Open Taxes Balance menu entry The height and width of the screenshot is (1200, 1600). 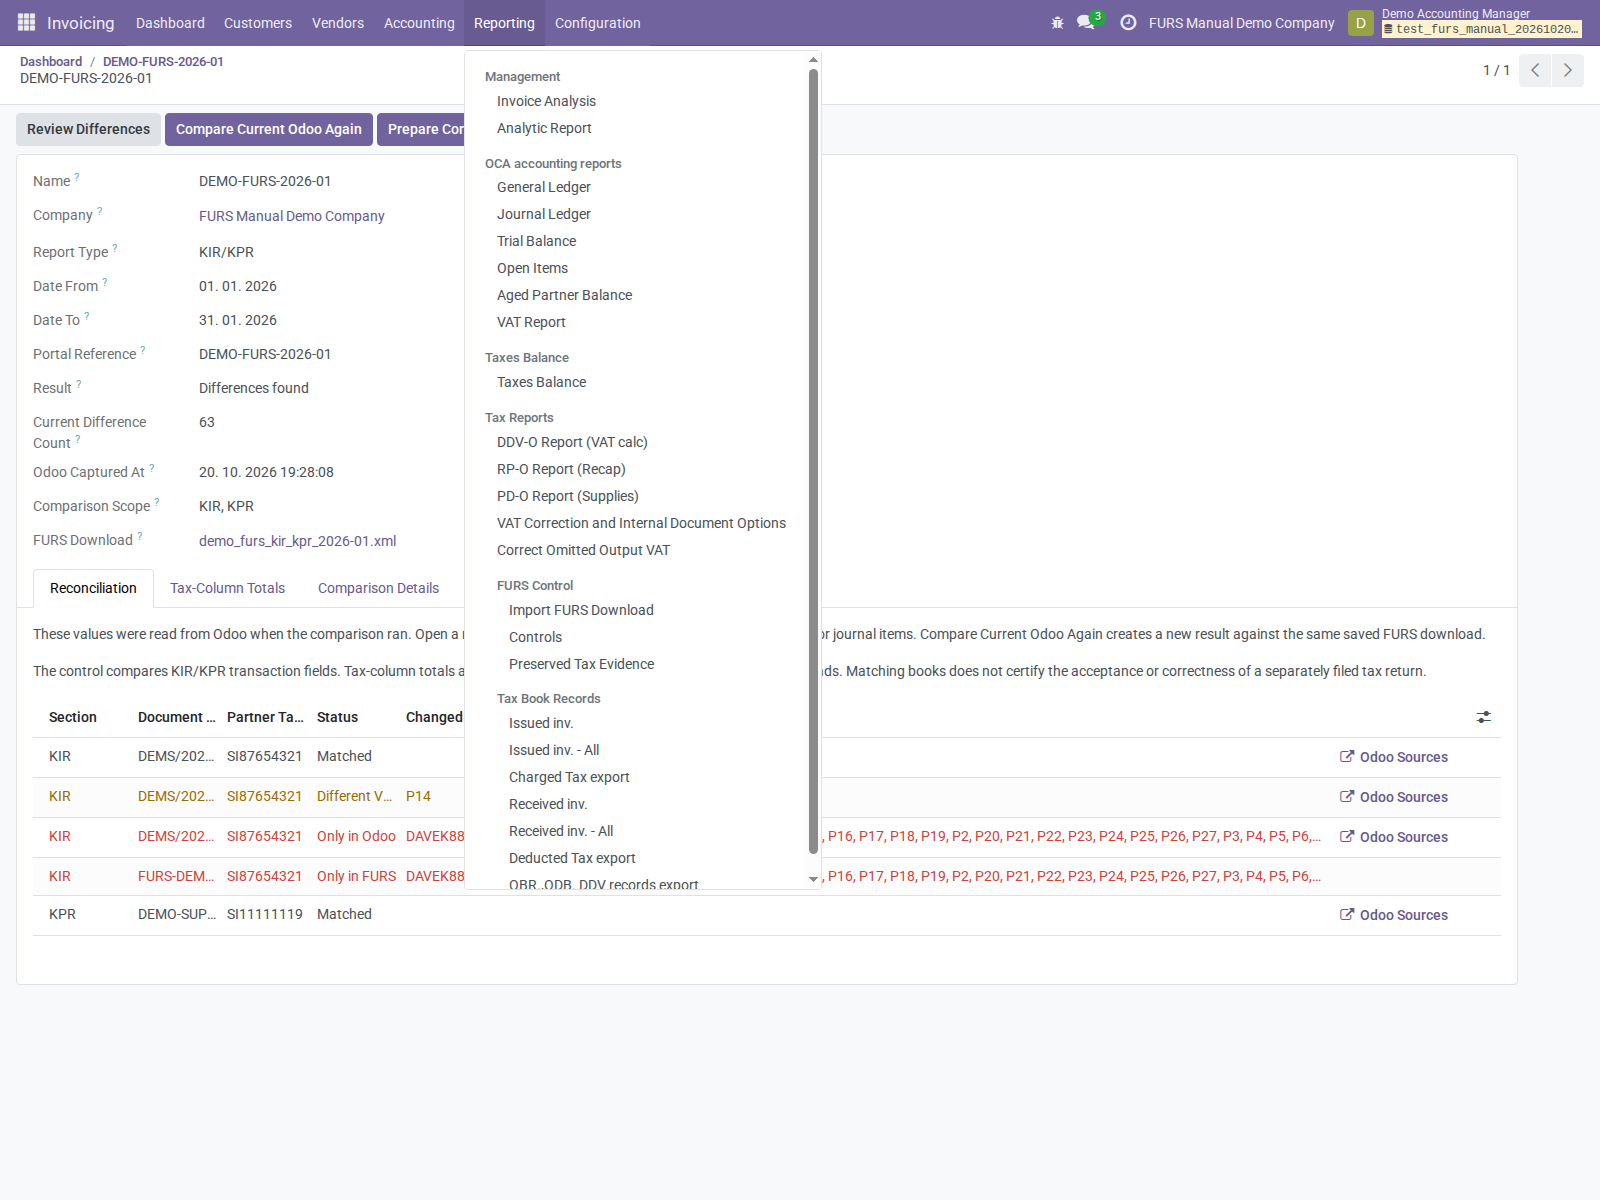(541, 382)
